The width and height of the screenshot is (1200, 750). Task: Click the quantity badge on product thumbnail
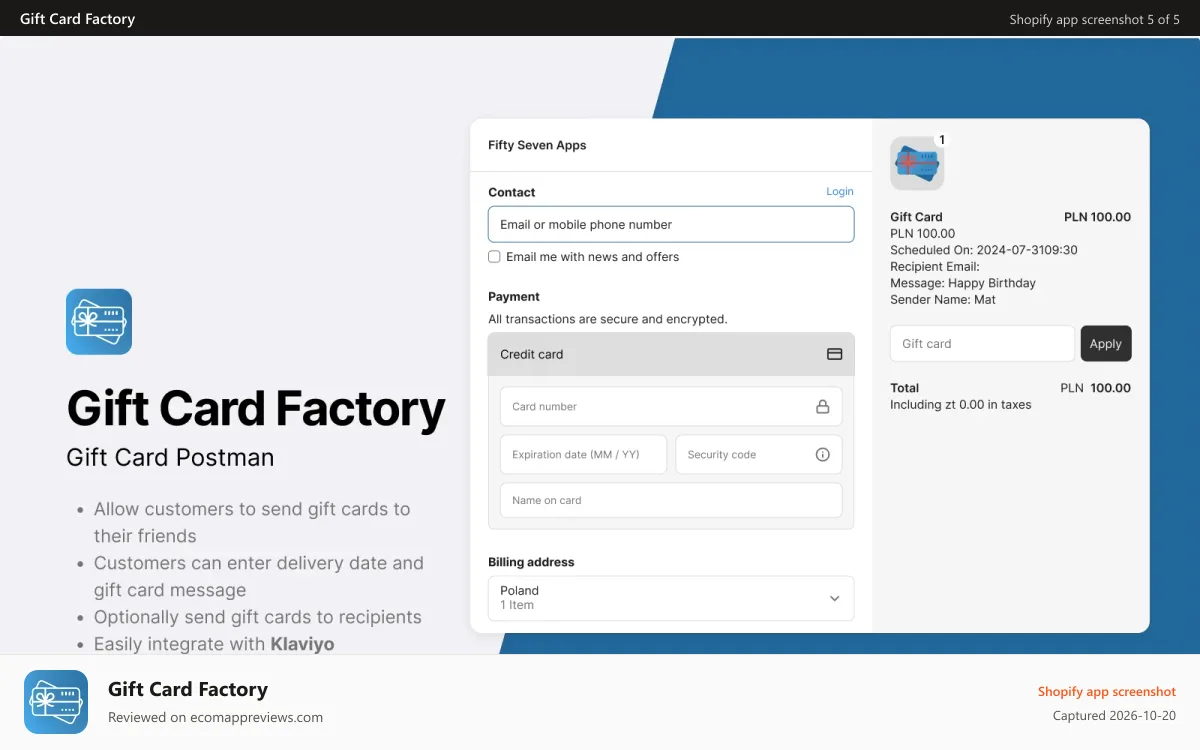[942, 140]
